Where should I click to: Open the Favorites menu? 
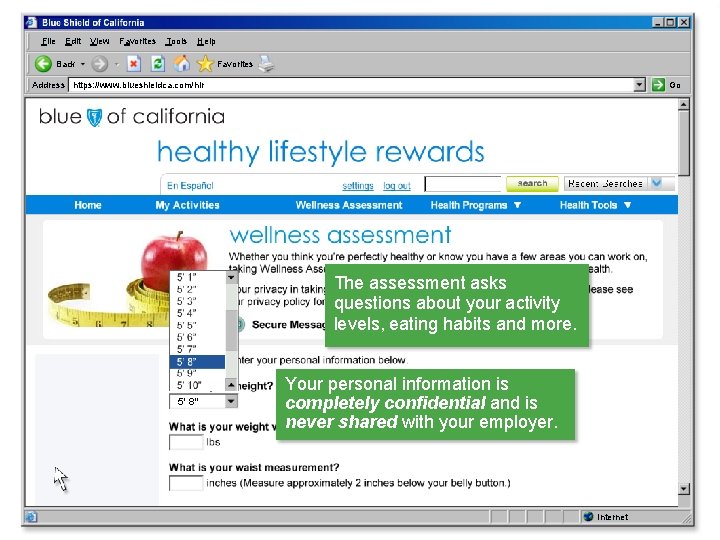(x=137, y=41)
